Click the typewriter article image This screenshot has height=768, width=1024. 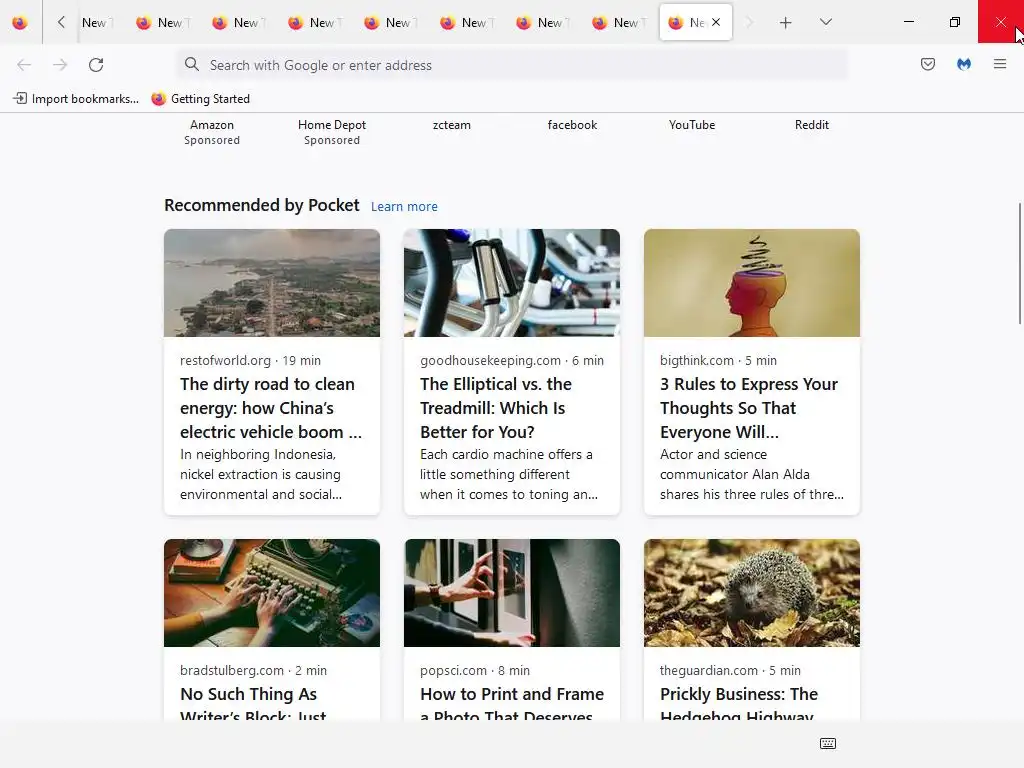pyautogui.click(x=272, y=593)
